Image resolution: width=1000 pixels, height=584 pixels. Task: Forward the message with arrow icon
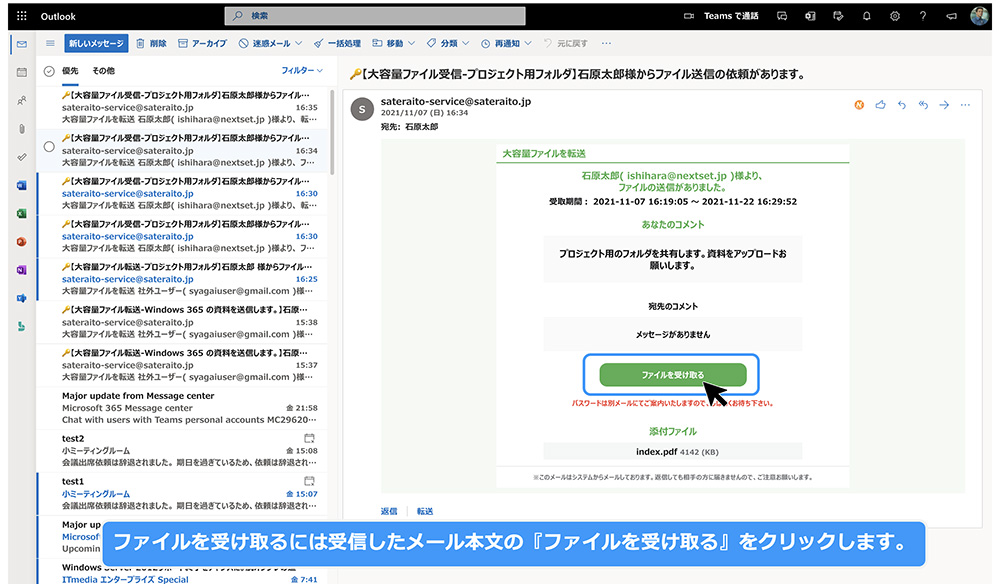944,105
